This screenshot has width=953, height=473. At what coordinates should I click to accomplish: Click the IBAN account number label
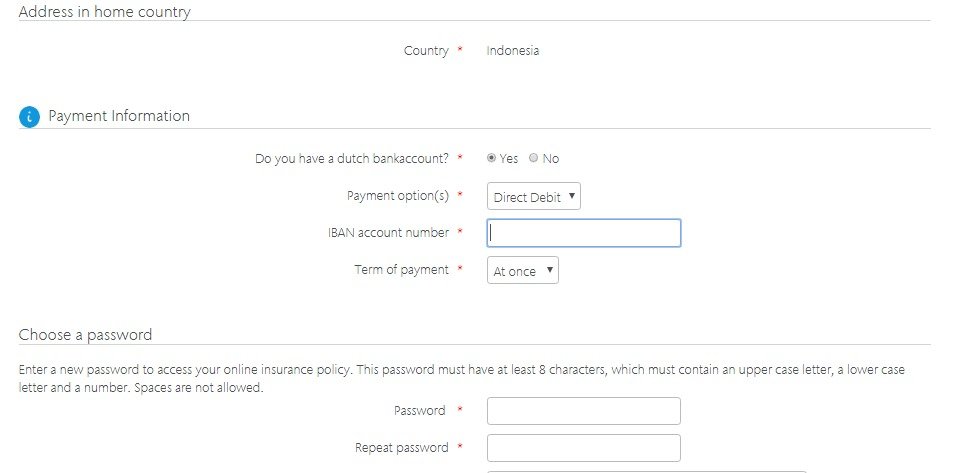pyautogui.click(x=388, y=233)
